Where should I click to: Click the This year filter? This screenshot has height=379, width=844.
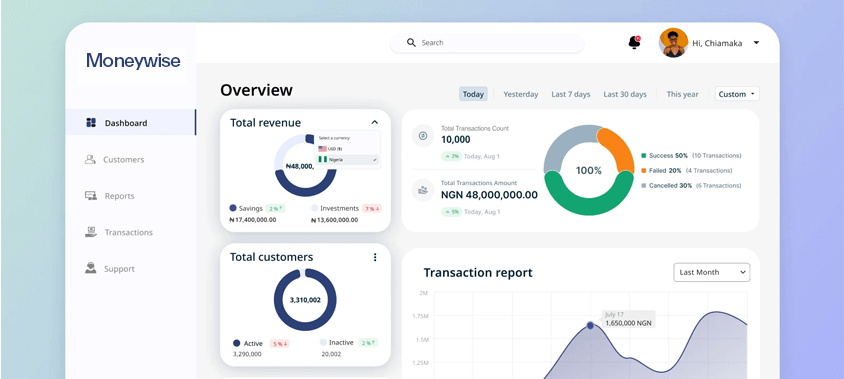pyautogui.click(x=683, y=94)
